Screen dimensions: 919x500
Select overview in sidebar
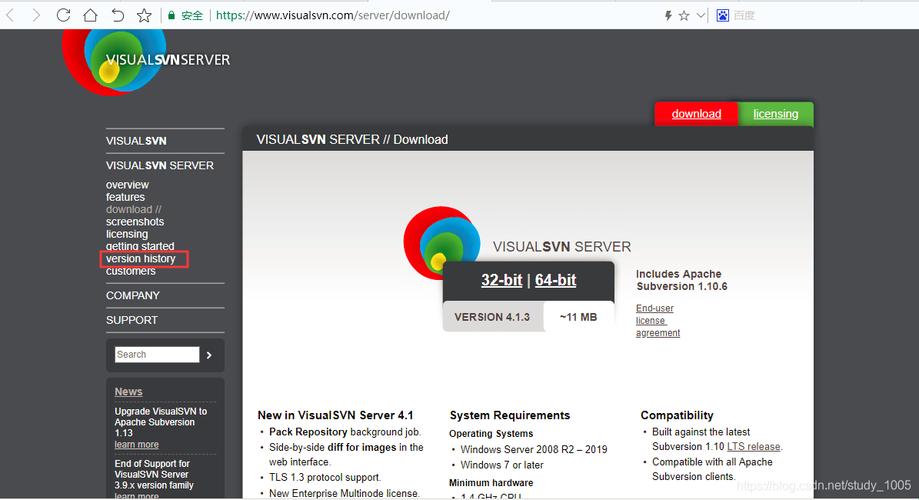(127, 185)
